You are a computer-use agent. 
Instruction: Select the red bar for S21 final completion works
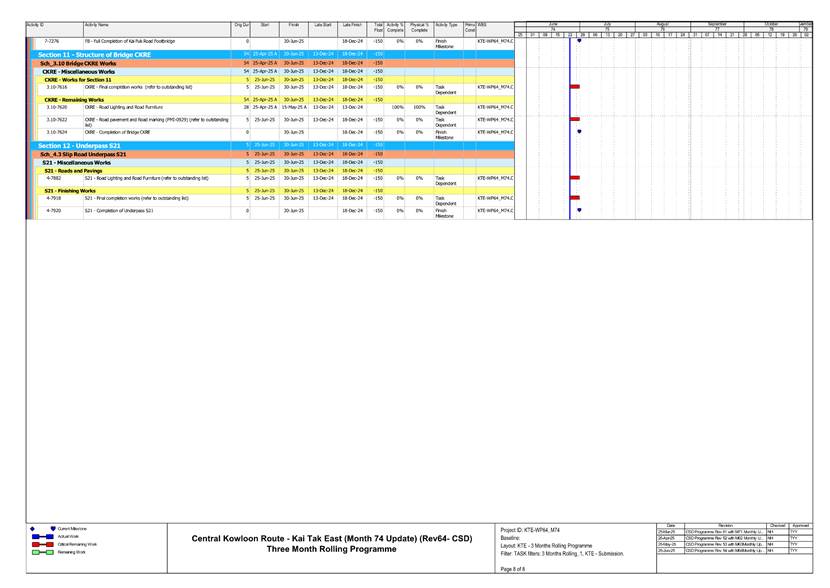pyautogui.click(x=574, y=197)
